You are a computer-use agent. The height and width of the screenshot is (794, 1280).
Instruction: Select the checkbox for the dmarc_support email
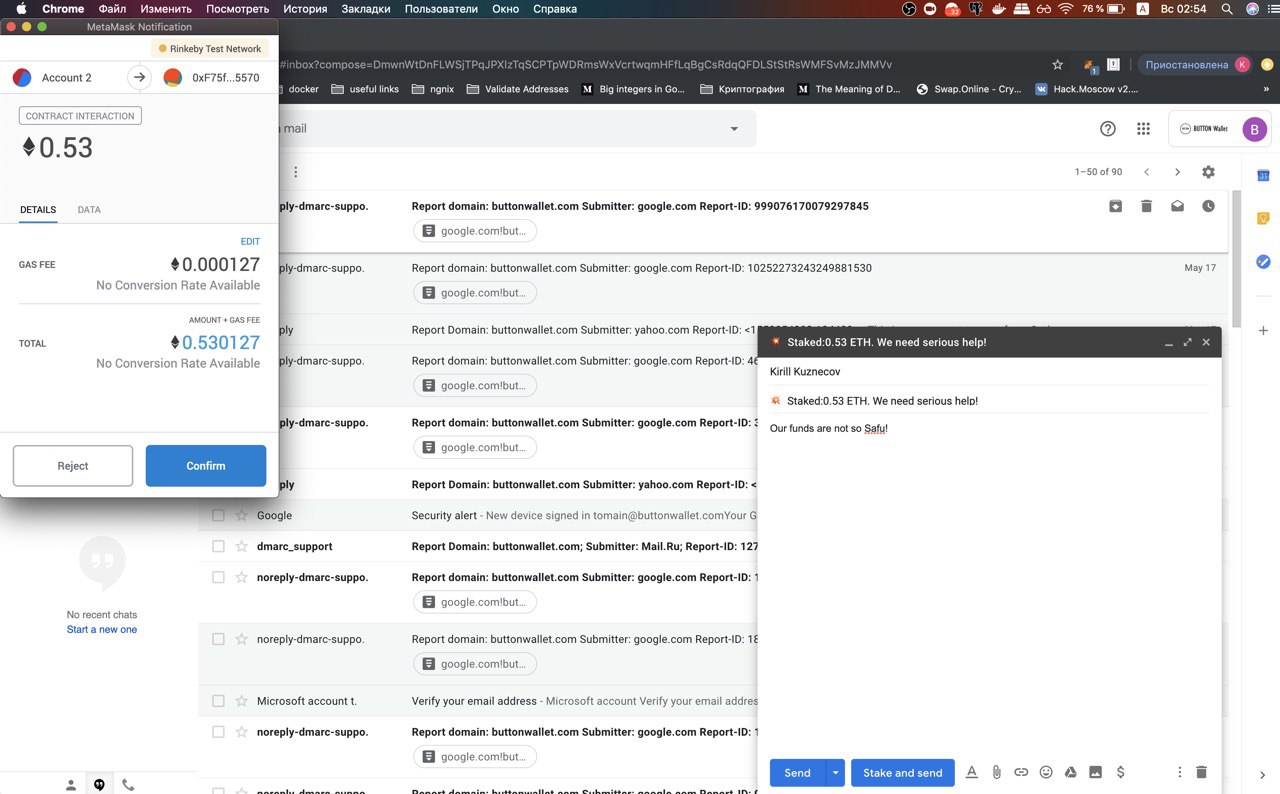click(218, 546)
